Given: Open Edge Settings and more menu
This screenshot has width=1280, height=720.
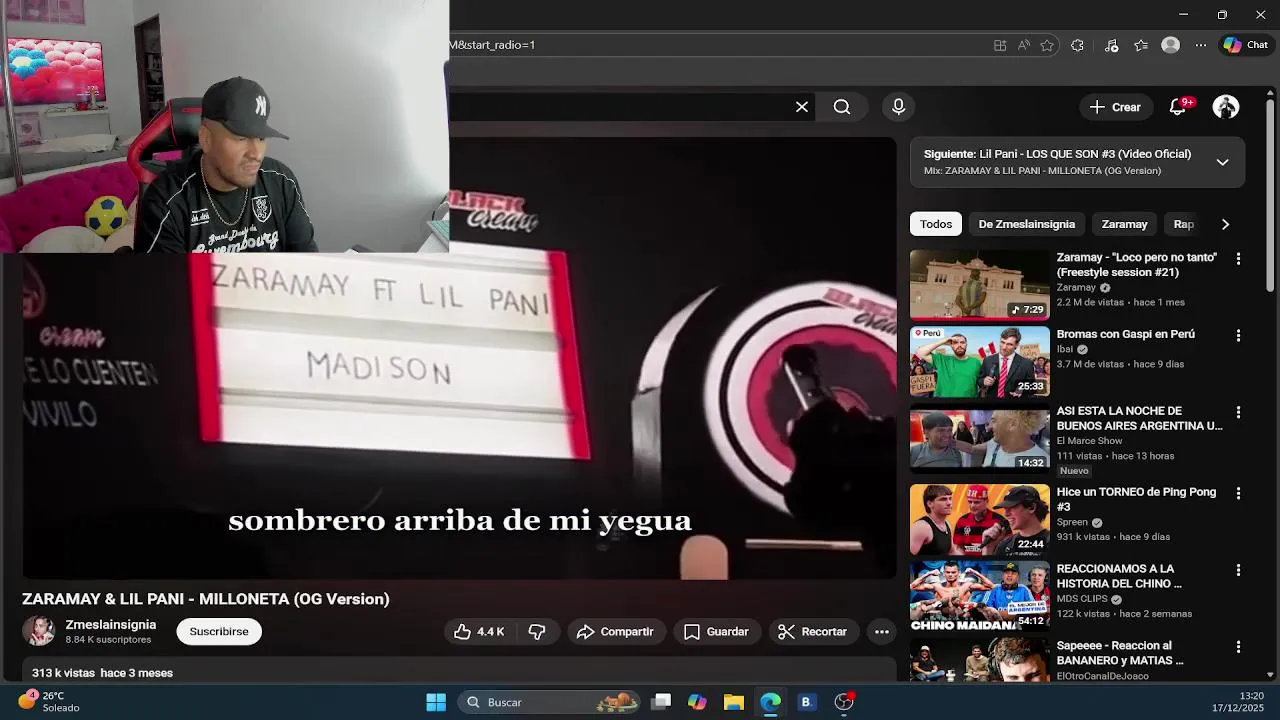Looking at the screenshot, I should pos(1201,45).
